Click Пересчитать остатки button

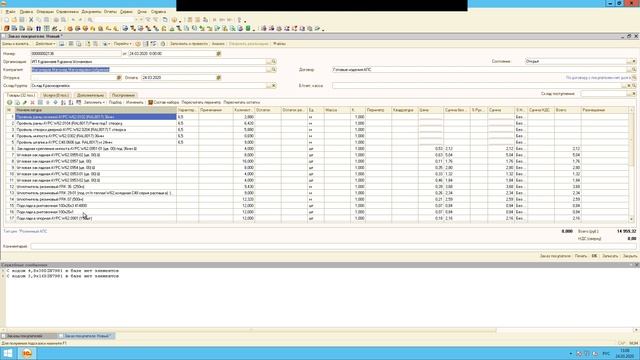tap(242, 102)
